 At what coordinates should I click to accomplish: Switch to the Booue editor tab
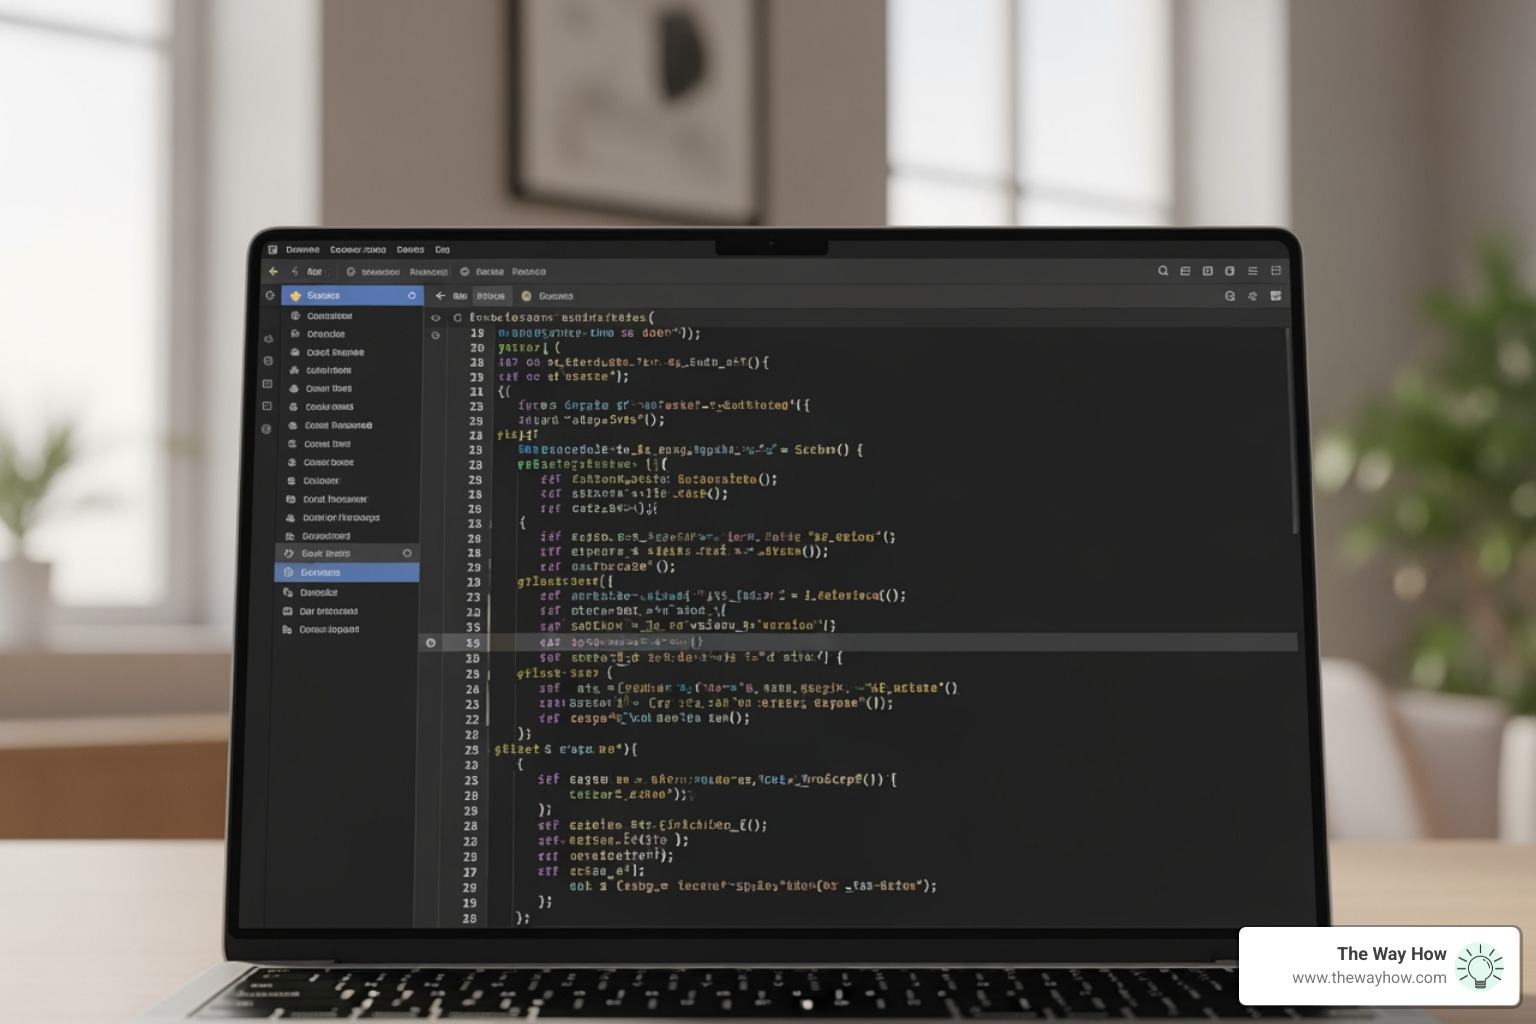click(491, 296)
